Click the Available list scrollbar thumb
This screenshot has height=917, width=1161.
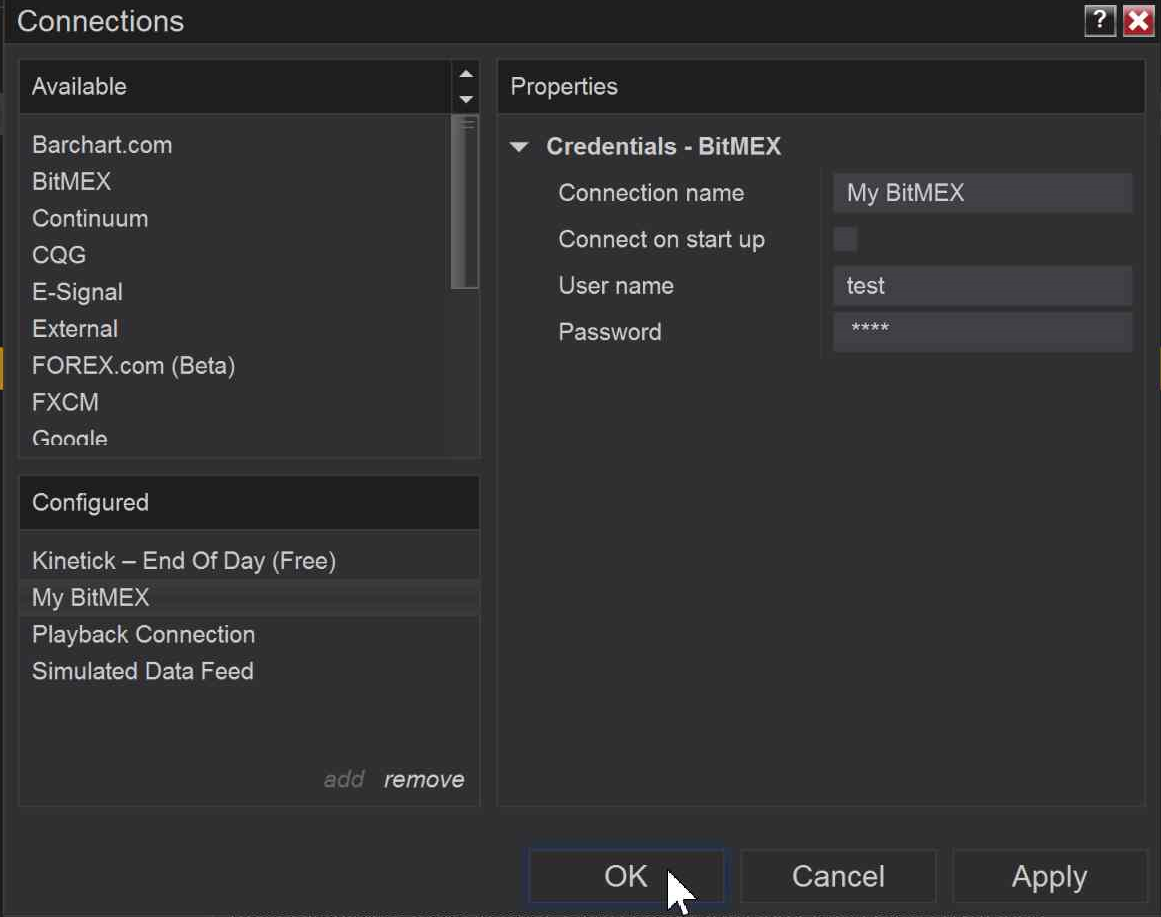pos(464,202)
